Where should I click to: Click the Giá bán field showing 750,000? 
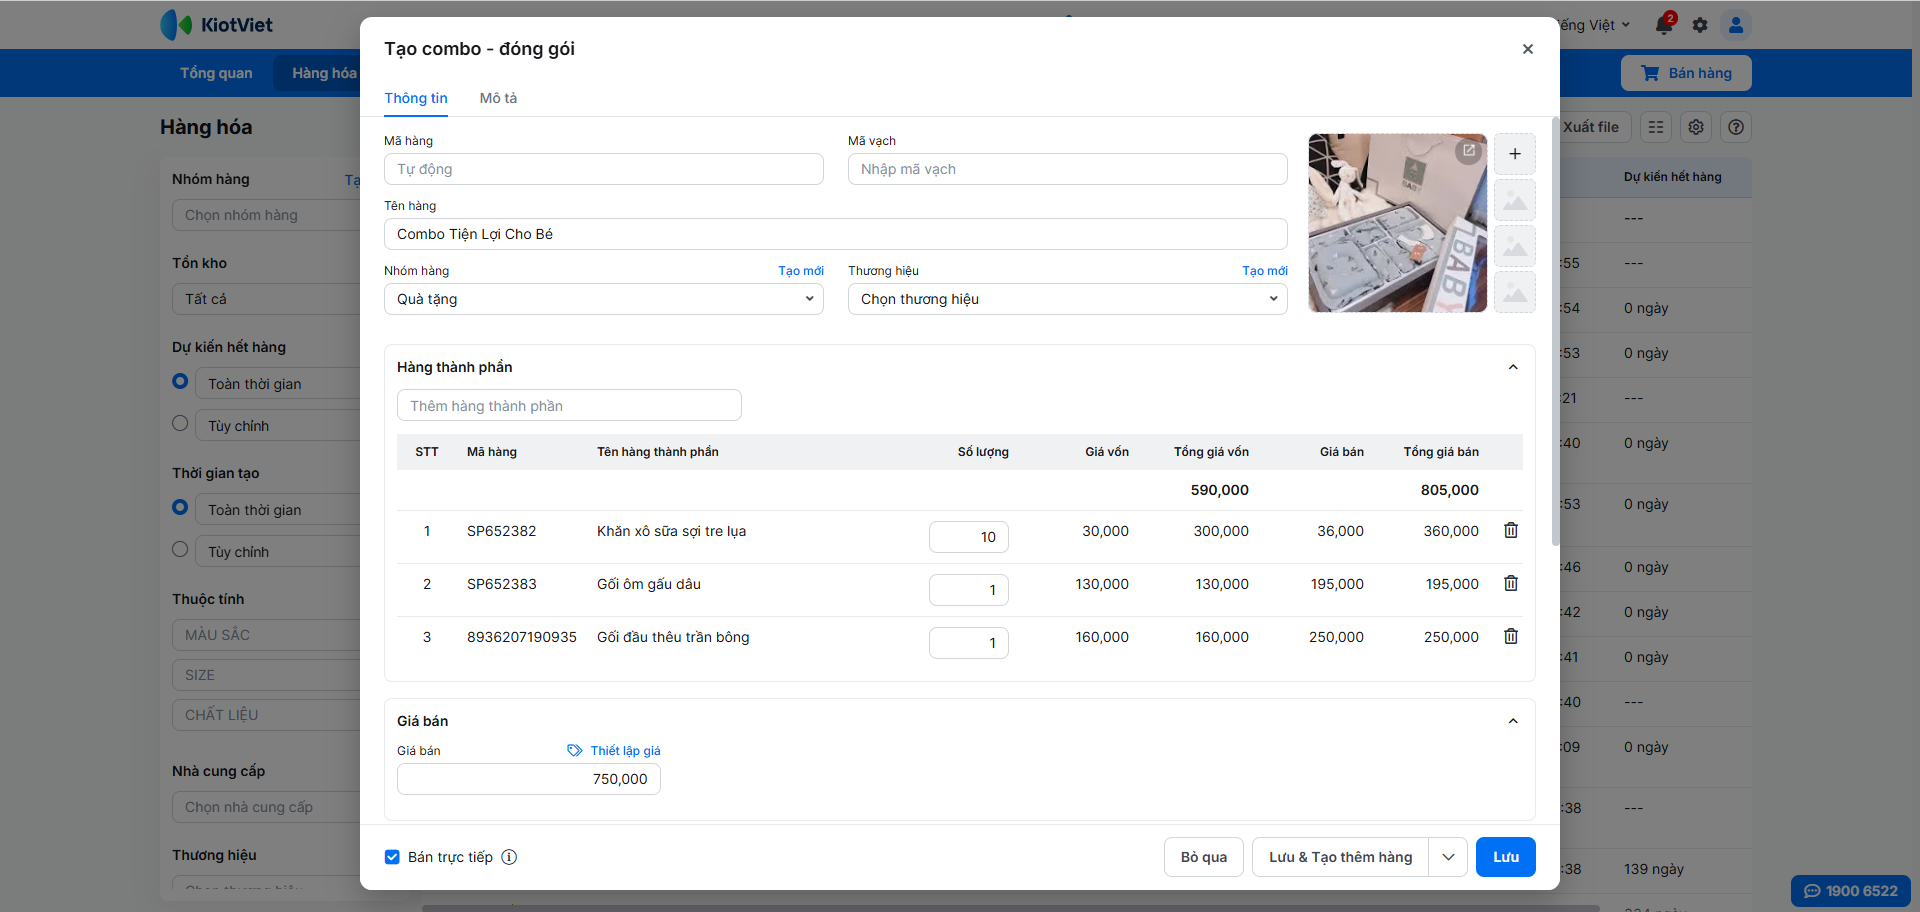529,779
